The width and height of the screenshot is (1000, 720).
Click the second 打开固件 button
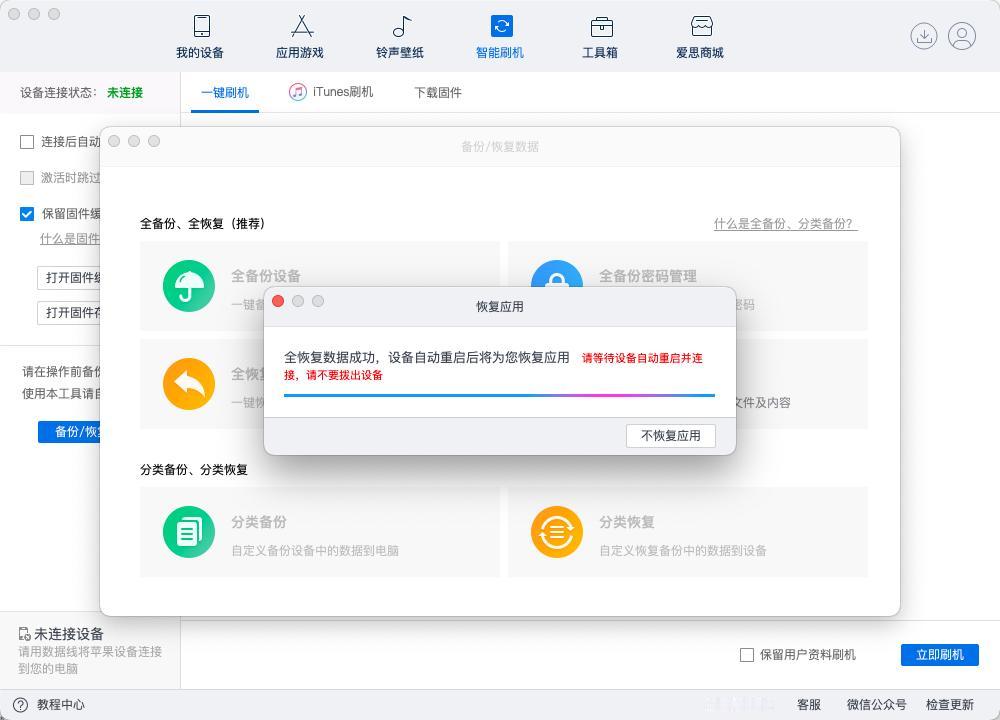coord(69,312)
